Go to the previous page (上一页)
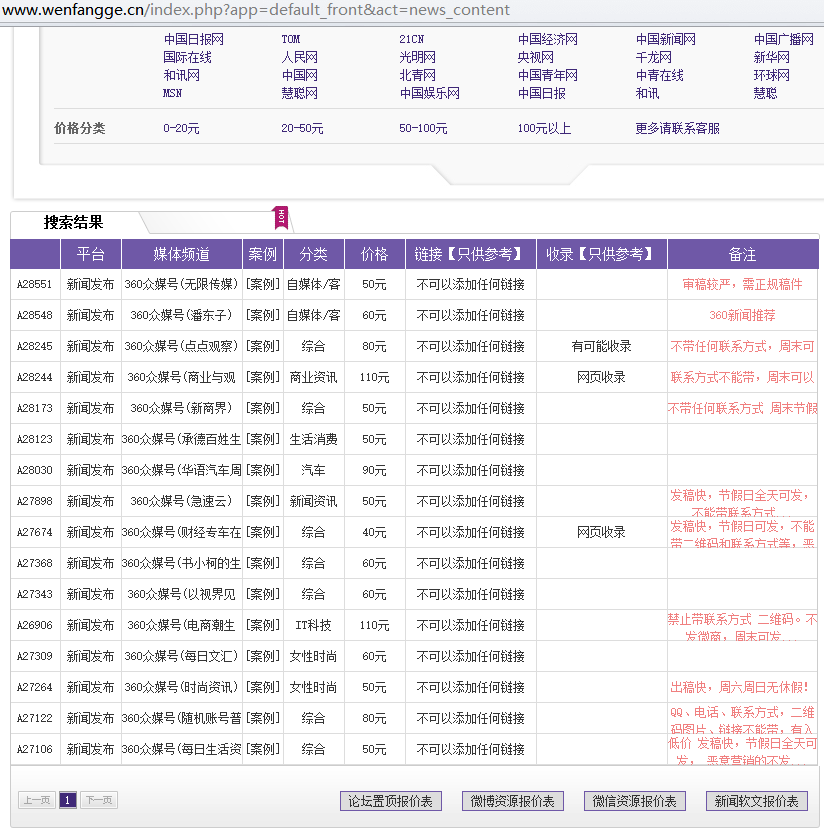The height and width of the screenshot is (834, 824). [x=36, y=800]
